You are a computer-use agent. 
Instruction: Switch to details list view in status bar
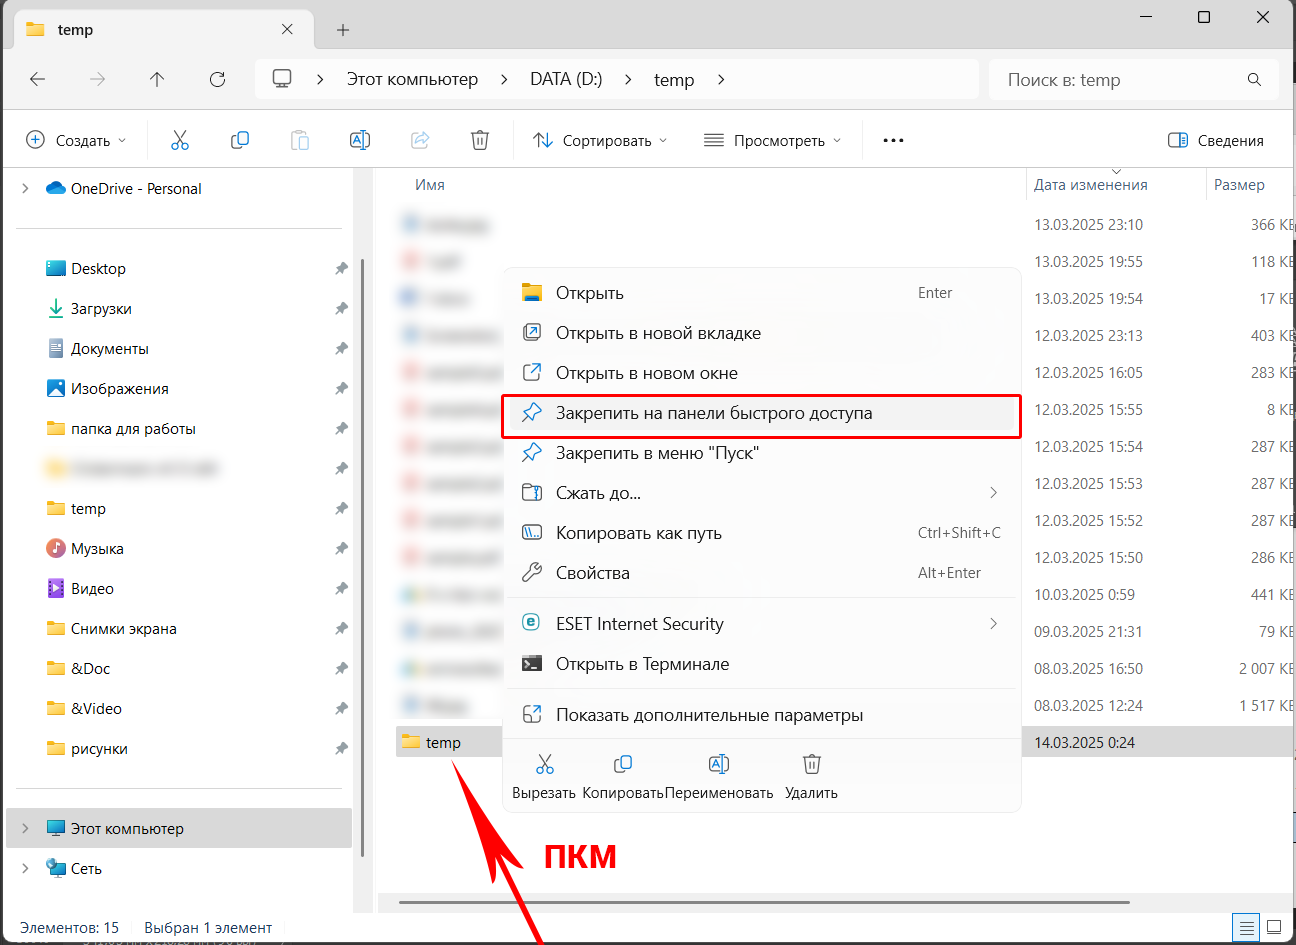click(1246, 928)
